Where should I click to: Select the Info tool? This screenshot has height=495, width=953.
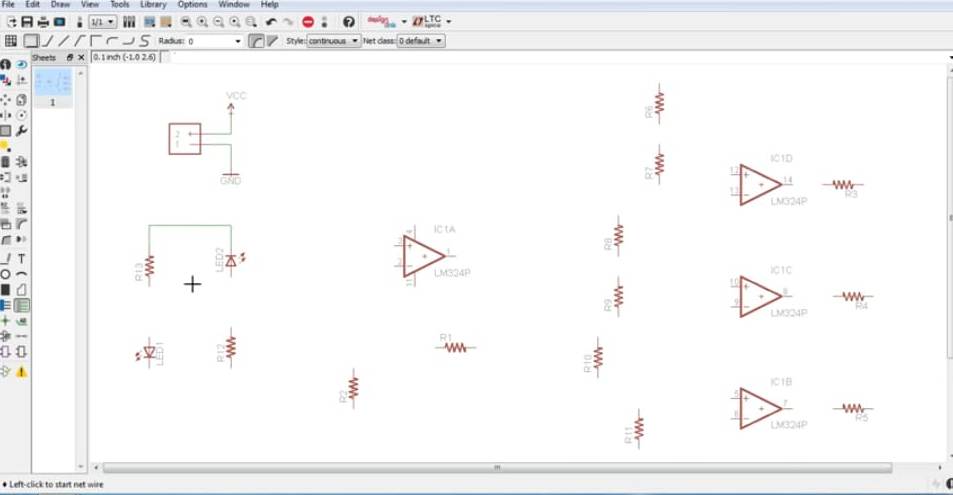coord(5,64)
